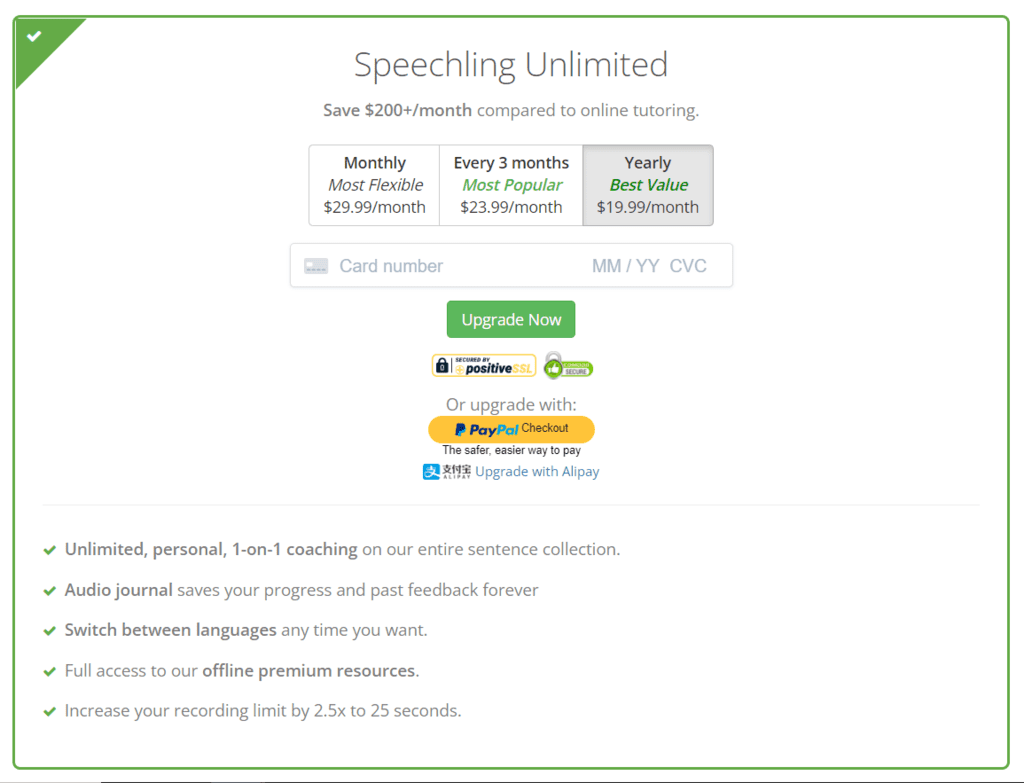Select the Yearly Best Value plan
Screen dimensions: 1024x783
(x=648, y=185)
